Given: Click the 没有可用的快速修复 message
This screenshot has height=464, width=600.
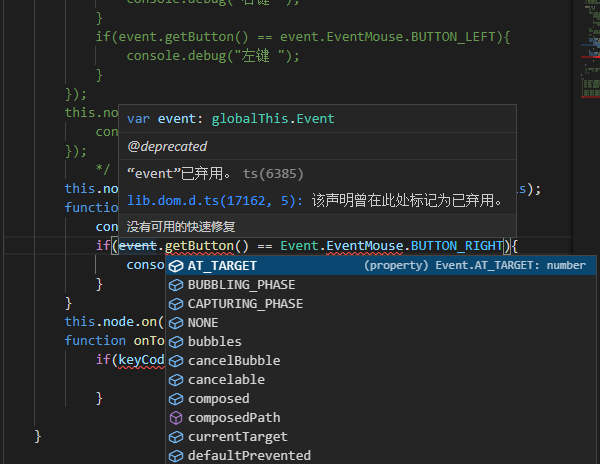Looking at the screenshot, I should 181,227.
